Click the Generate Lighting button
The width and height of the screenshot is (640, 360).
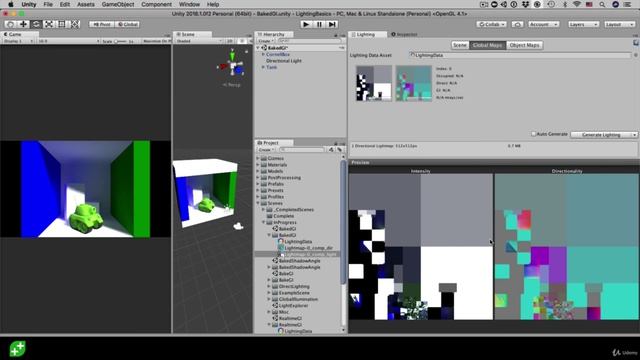[601, 135]
